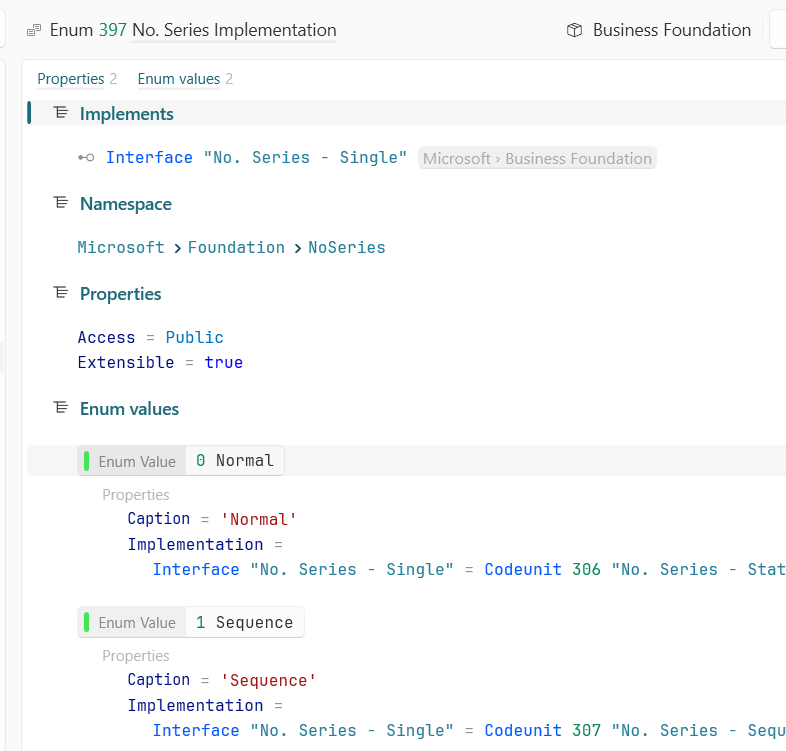Toggle the Properties section outline icon
The image size is (786, 751).
coord(61,293)
